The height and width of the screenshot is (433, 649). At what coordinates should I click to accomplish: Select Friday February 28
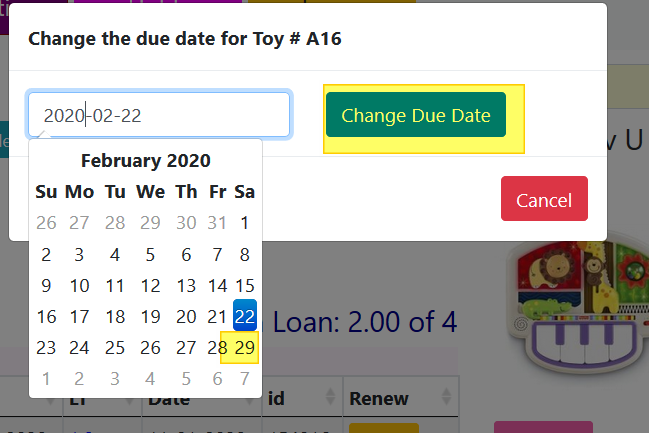217,348
